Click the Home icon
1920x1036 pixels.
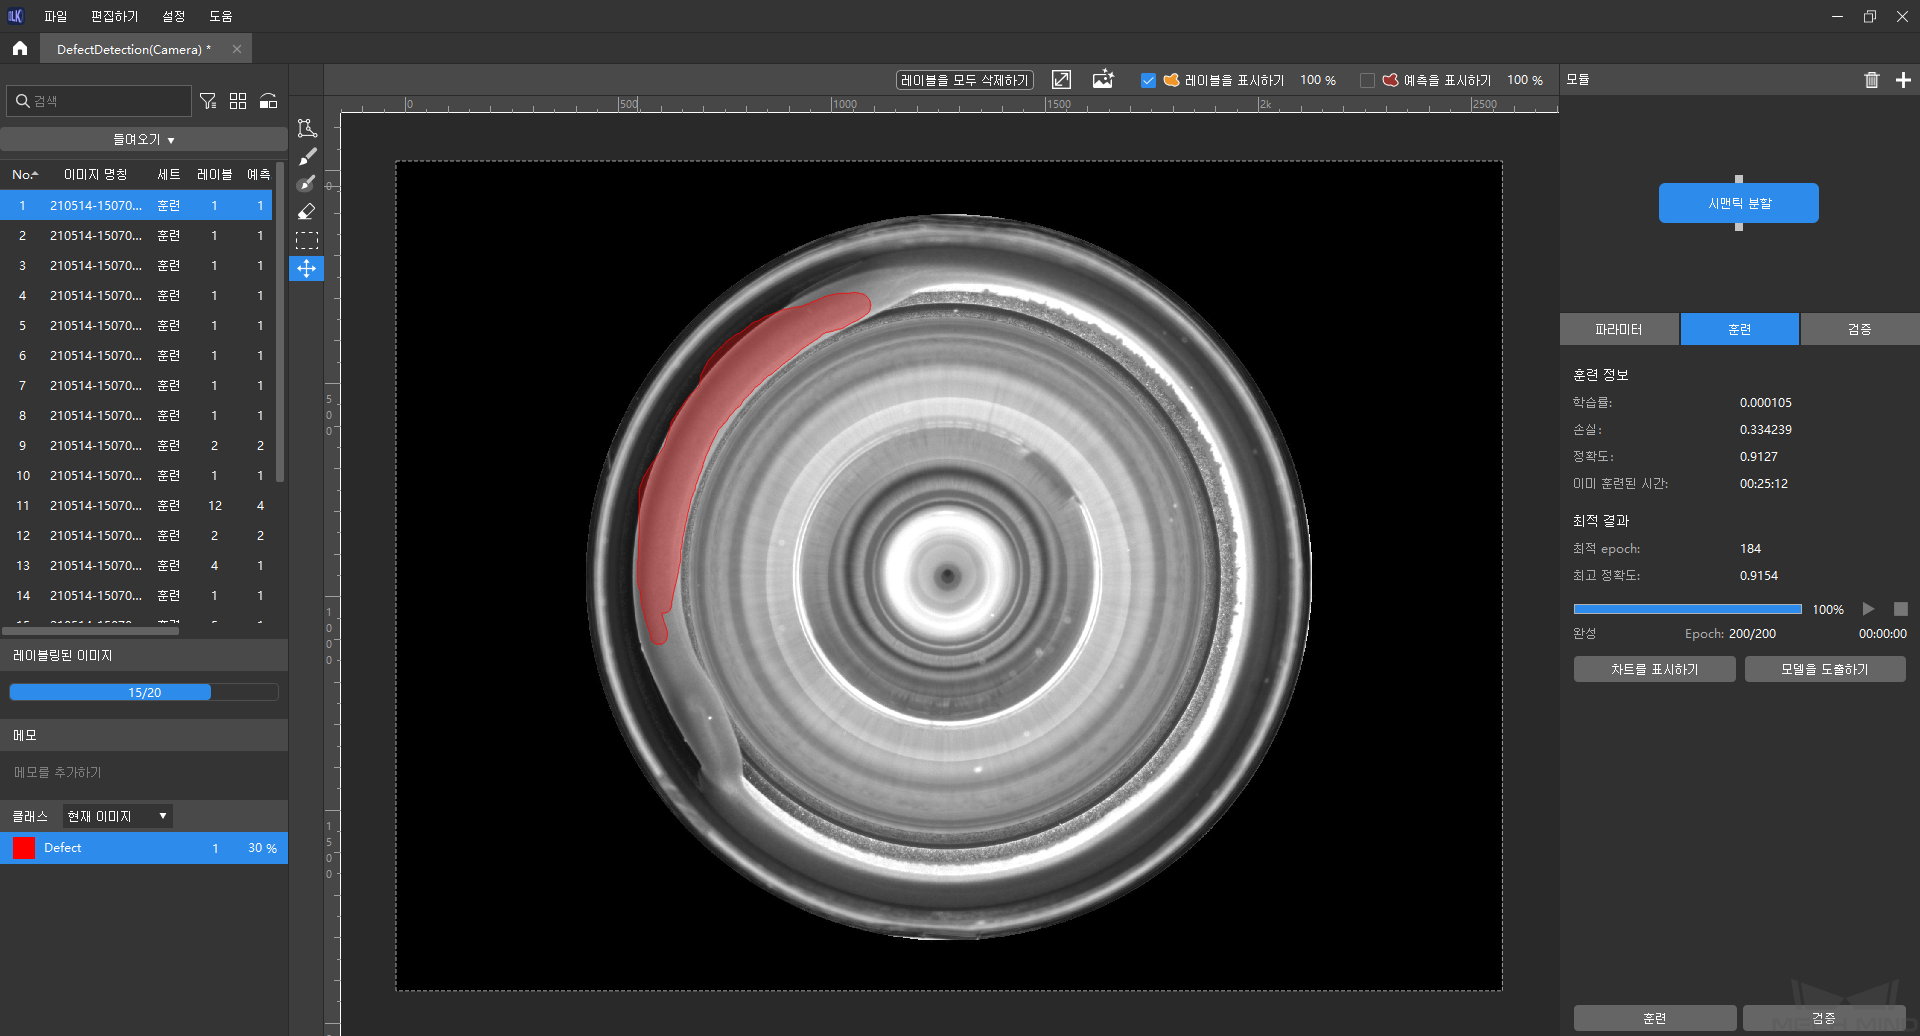20,48
